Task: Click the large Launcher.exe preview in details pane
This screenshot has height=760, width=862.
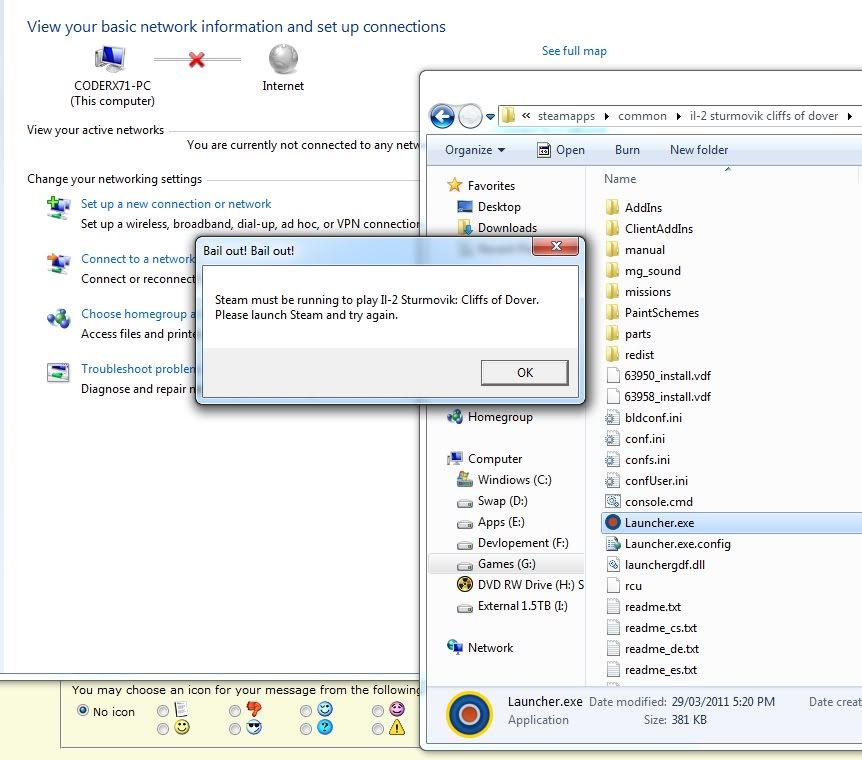Action: point(469,714)
